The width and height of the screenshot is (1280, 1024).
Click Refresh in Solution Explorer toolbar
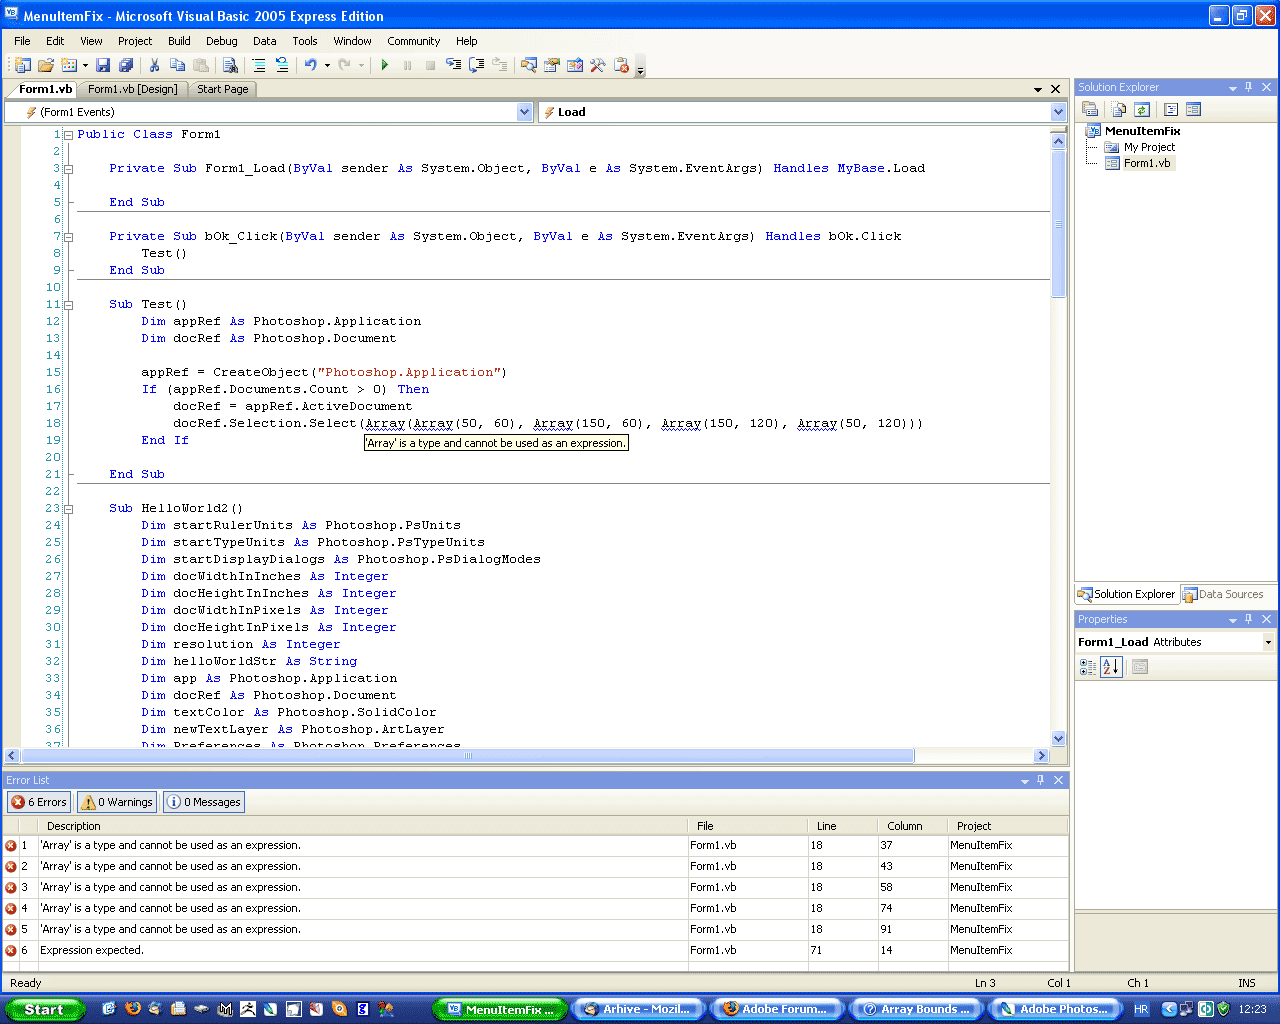1142,109
